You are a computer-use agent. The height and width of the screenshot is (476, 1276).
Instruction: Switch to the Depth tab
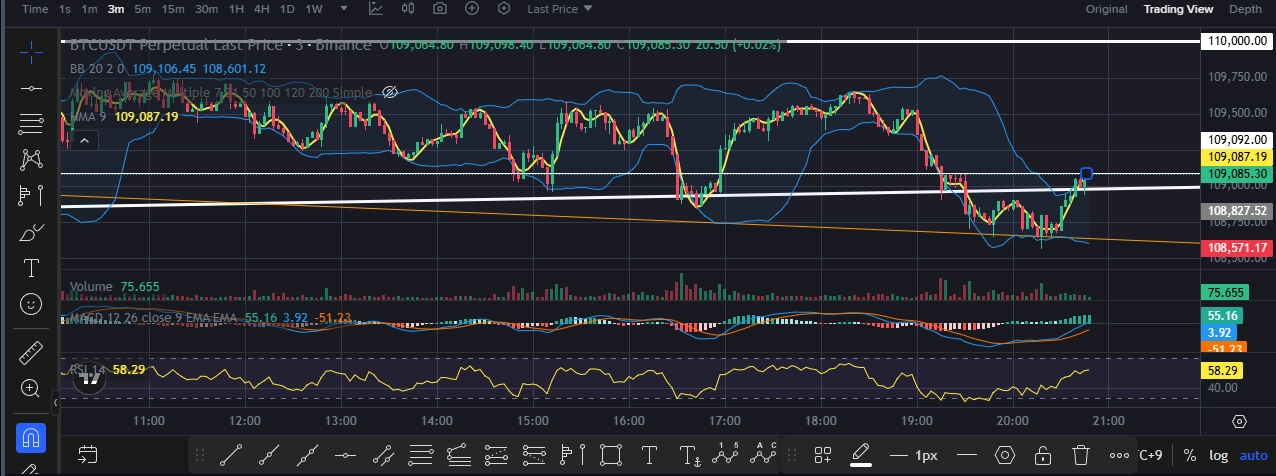[1245, 9]
